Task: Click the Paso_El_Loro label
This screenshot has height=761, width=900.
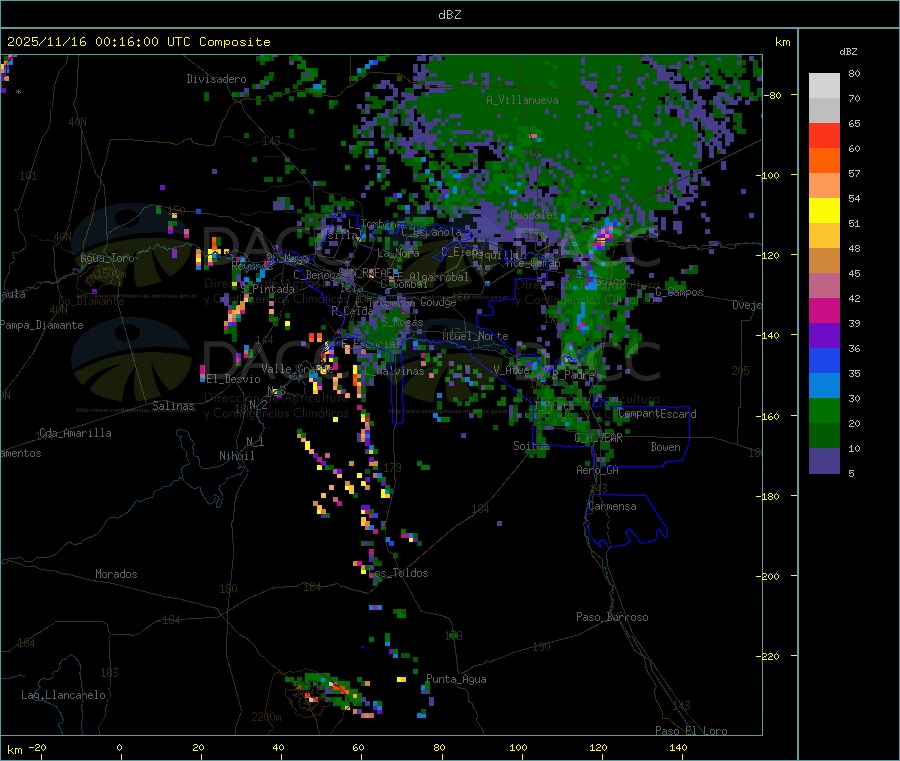Action: coord(691,731)
